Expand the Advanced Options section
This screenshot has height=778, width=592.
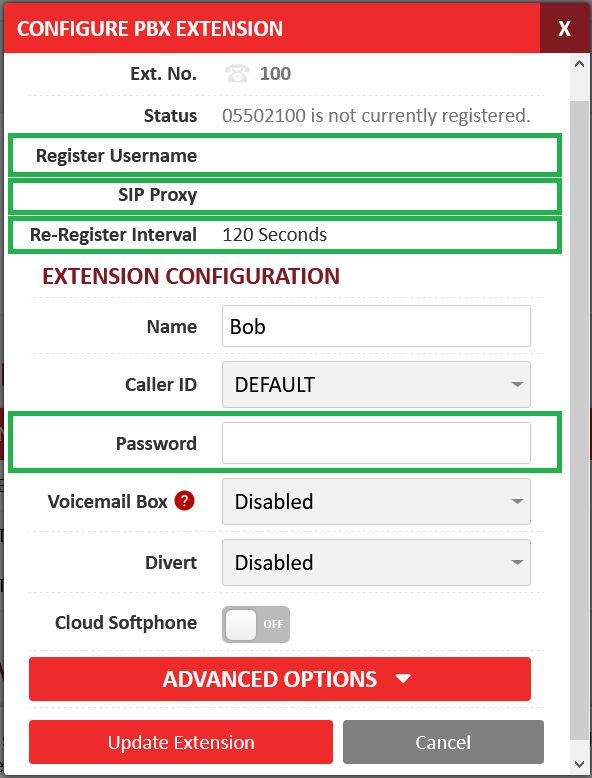pos(280,679)
